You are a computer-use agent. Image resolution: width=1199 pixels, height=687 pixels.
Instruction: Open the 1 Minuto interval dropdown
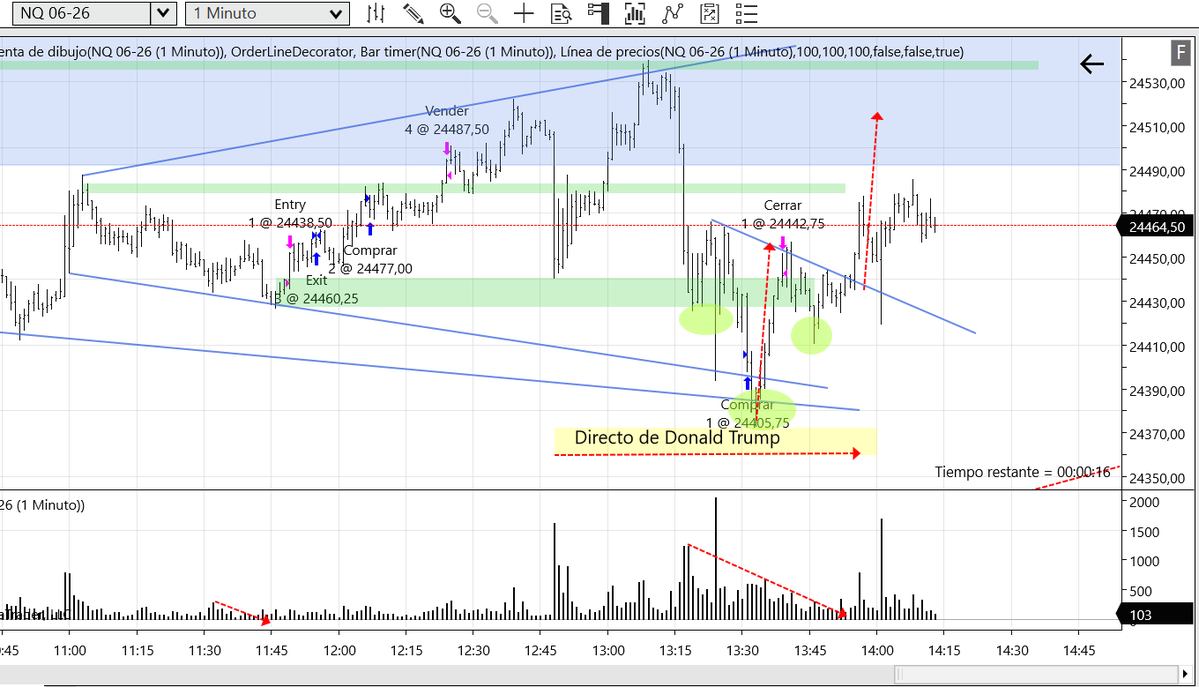click(267, 13)
